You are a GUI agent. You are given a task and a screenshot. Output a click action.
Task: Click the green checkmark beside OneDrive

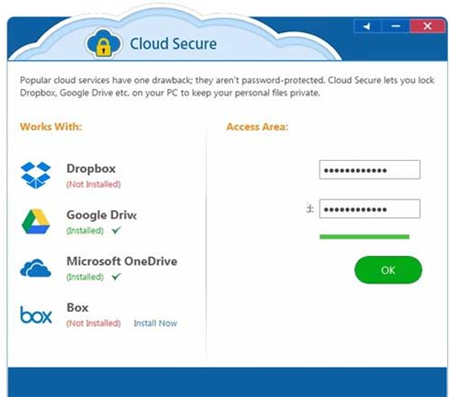point(116,276)
